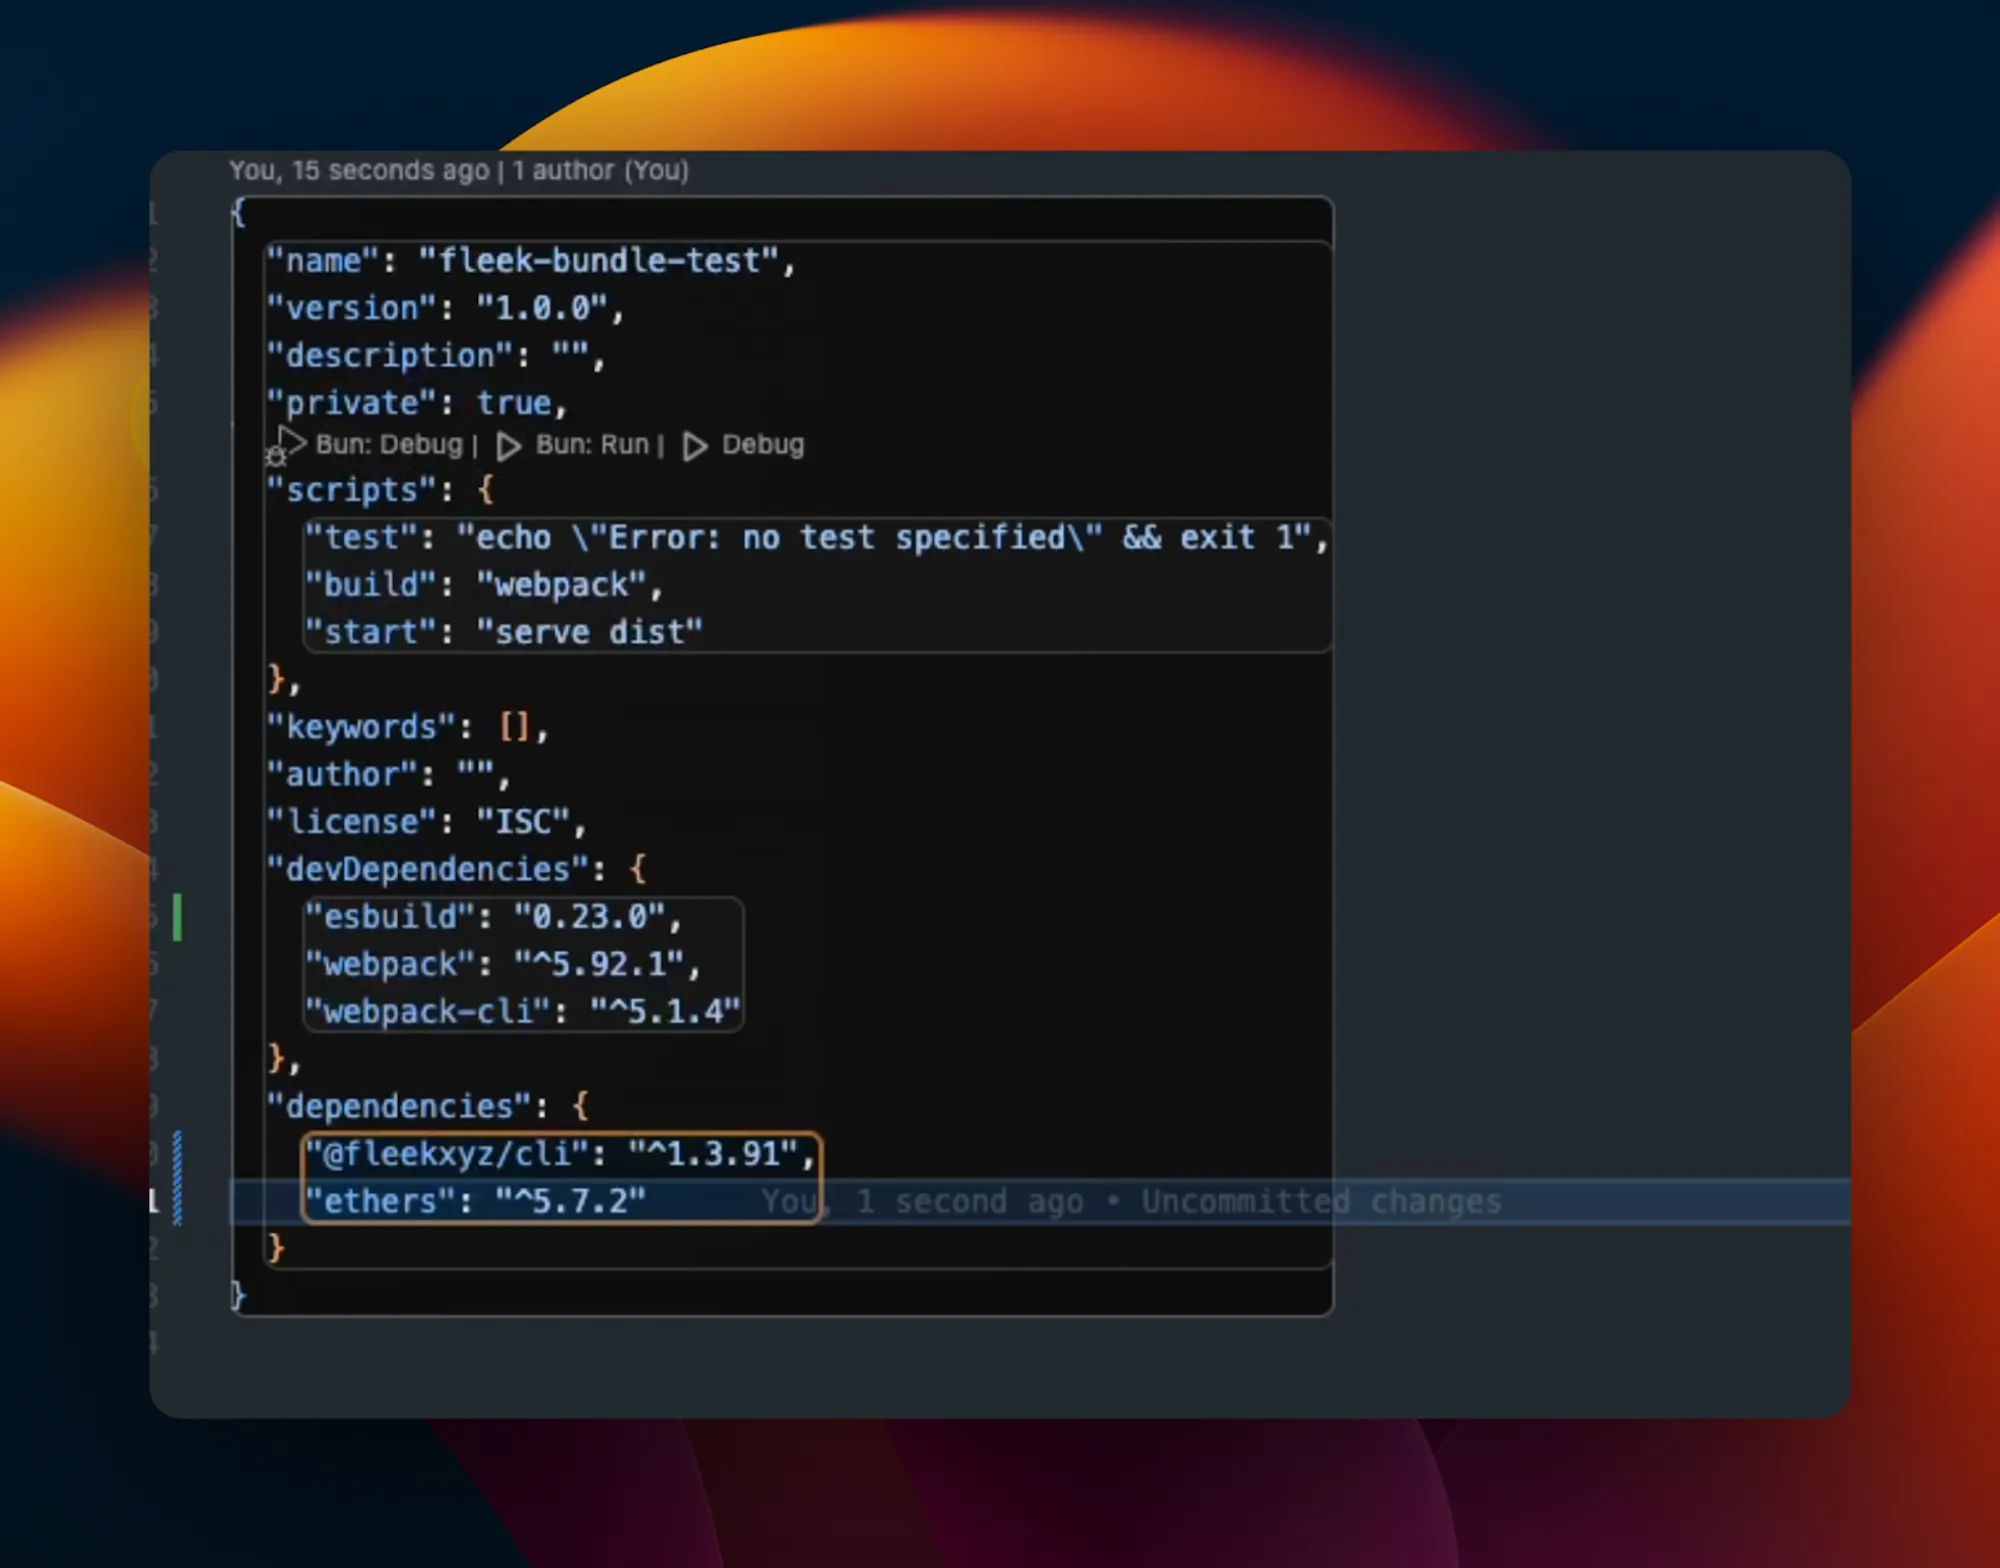This screenshot has height=1568, width=2000.
Task: Open the '1 author (You)' blame lens
Action: (x=600, y=171)
